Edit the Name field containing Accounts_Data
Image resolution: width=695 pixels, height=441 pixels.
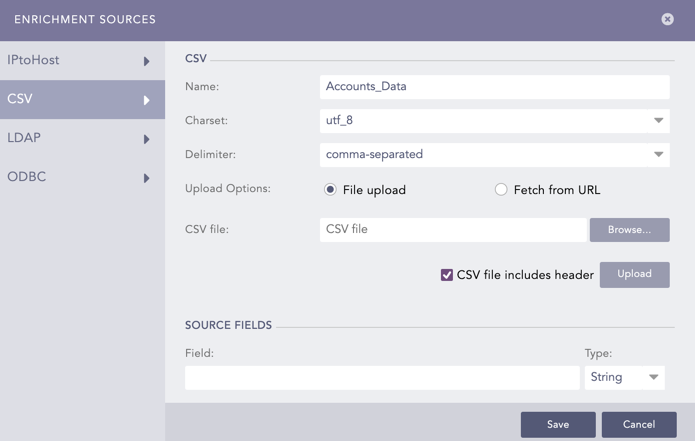click(495, 87)
